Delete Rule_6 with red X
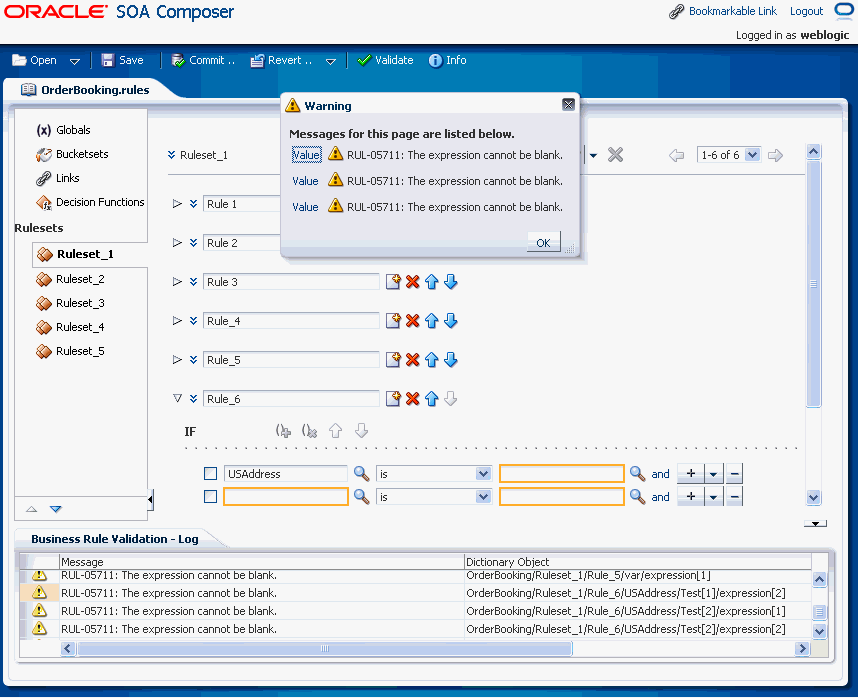 click(413, 399)
